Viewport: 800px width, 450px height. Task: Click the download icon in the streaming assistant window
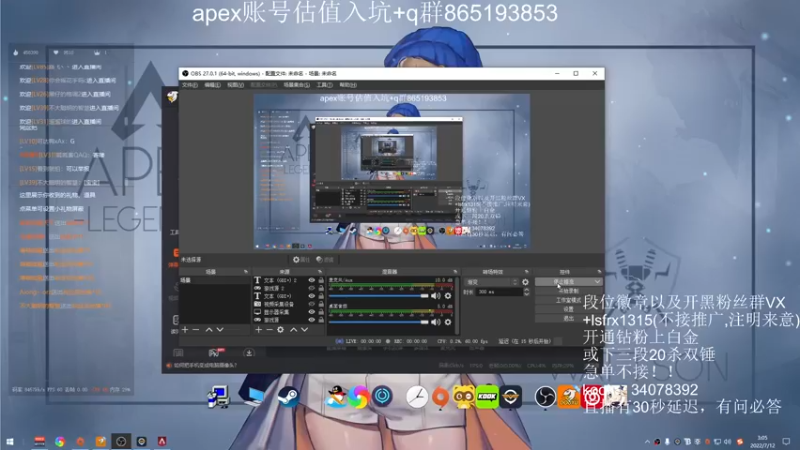(249, 353)
